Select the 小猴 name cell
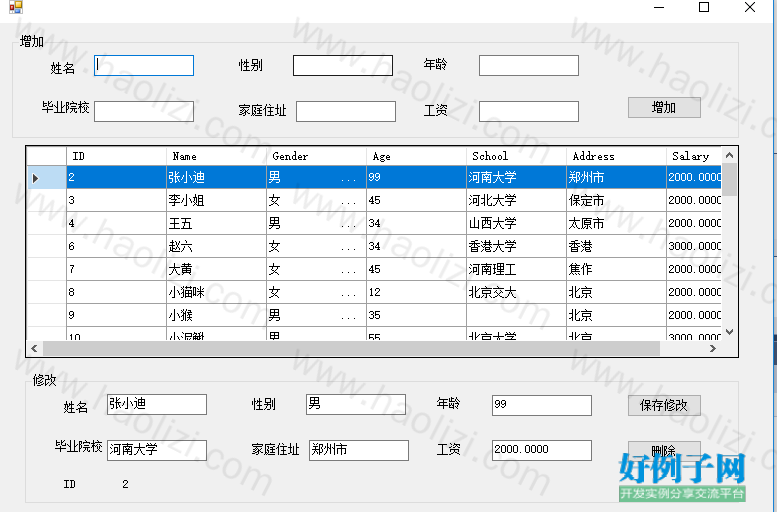This screenshot has width=777, height=512. coord(217,315)
